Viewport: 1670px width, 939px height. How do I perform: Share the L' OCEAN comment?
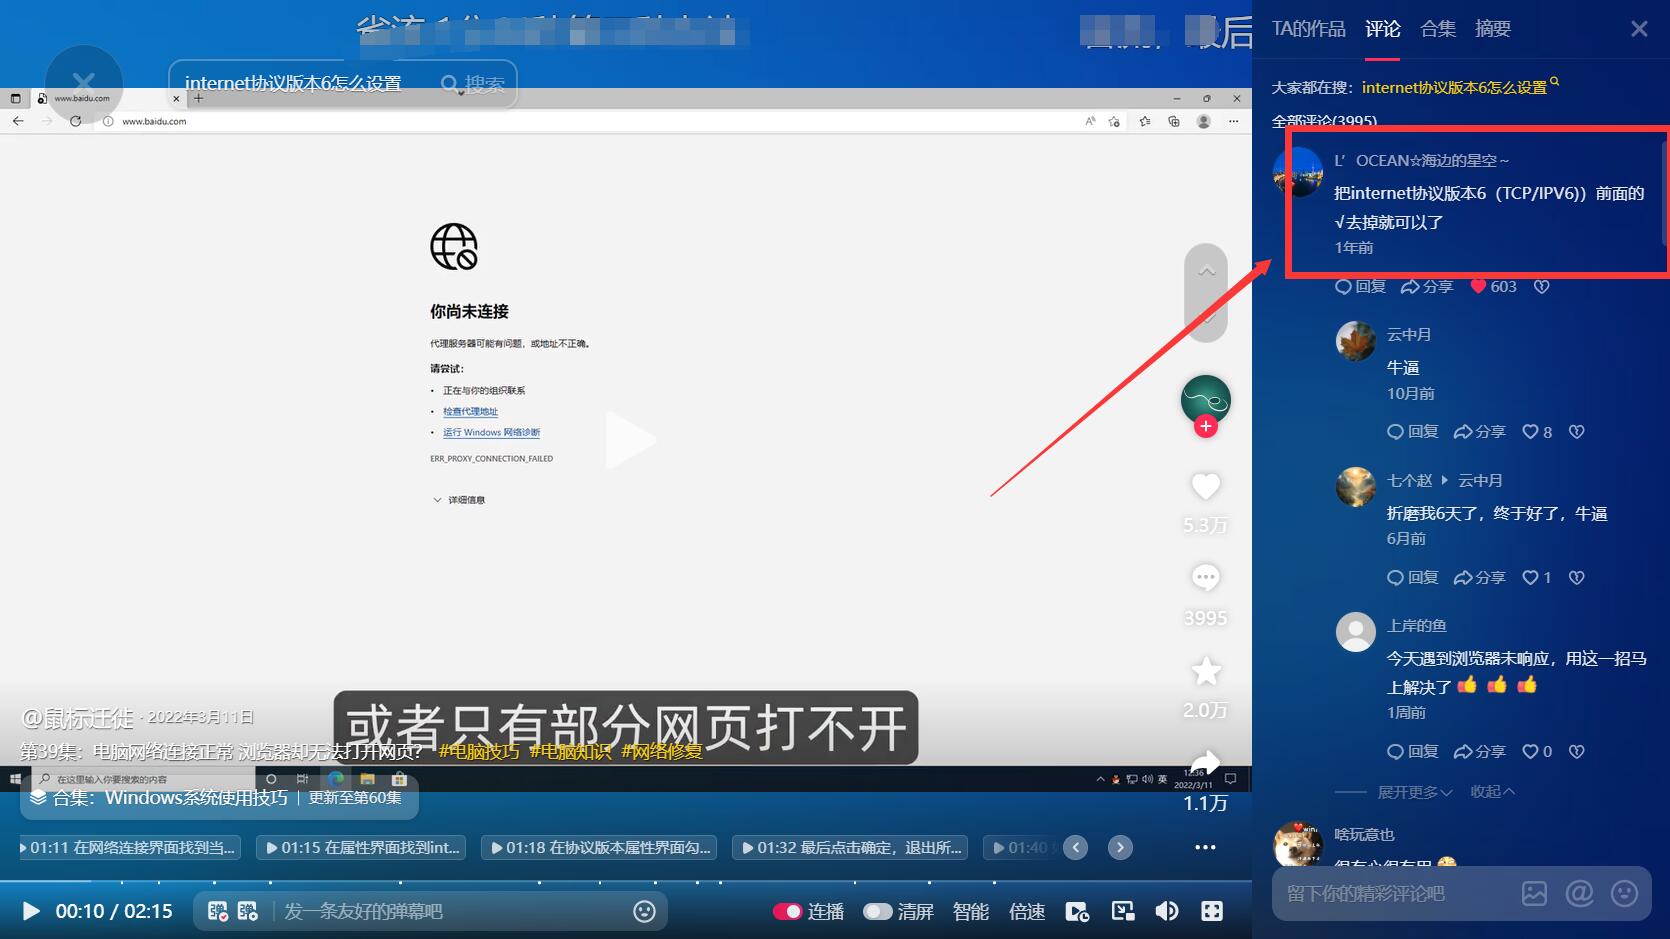tap(1427, 287)
